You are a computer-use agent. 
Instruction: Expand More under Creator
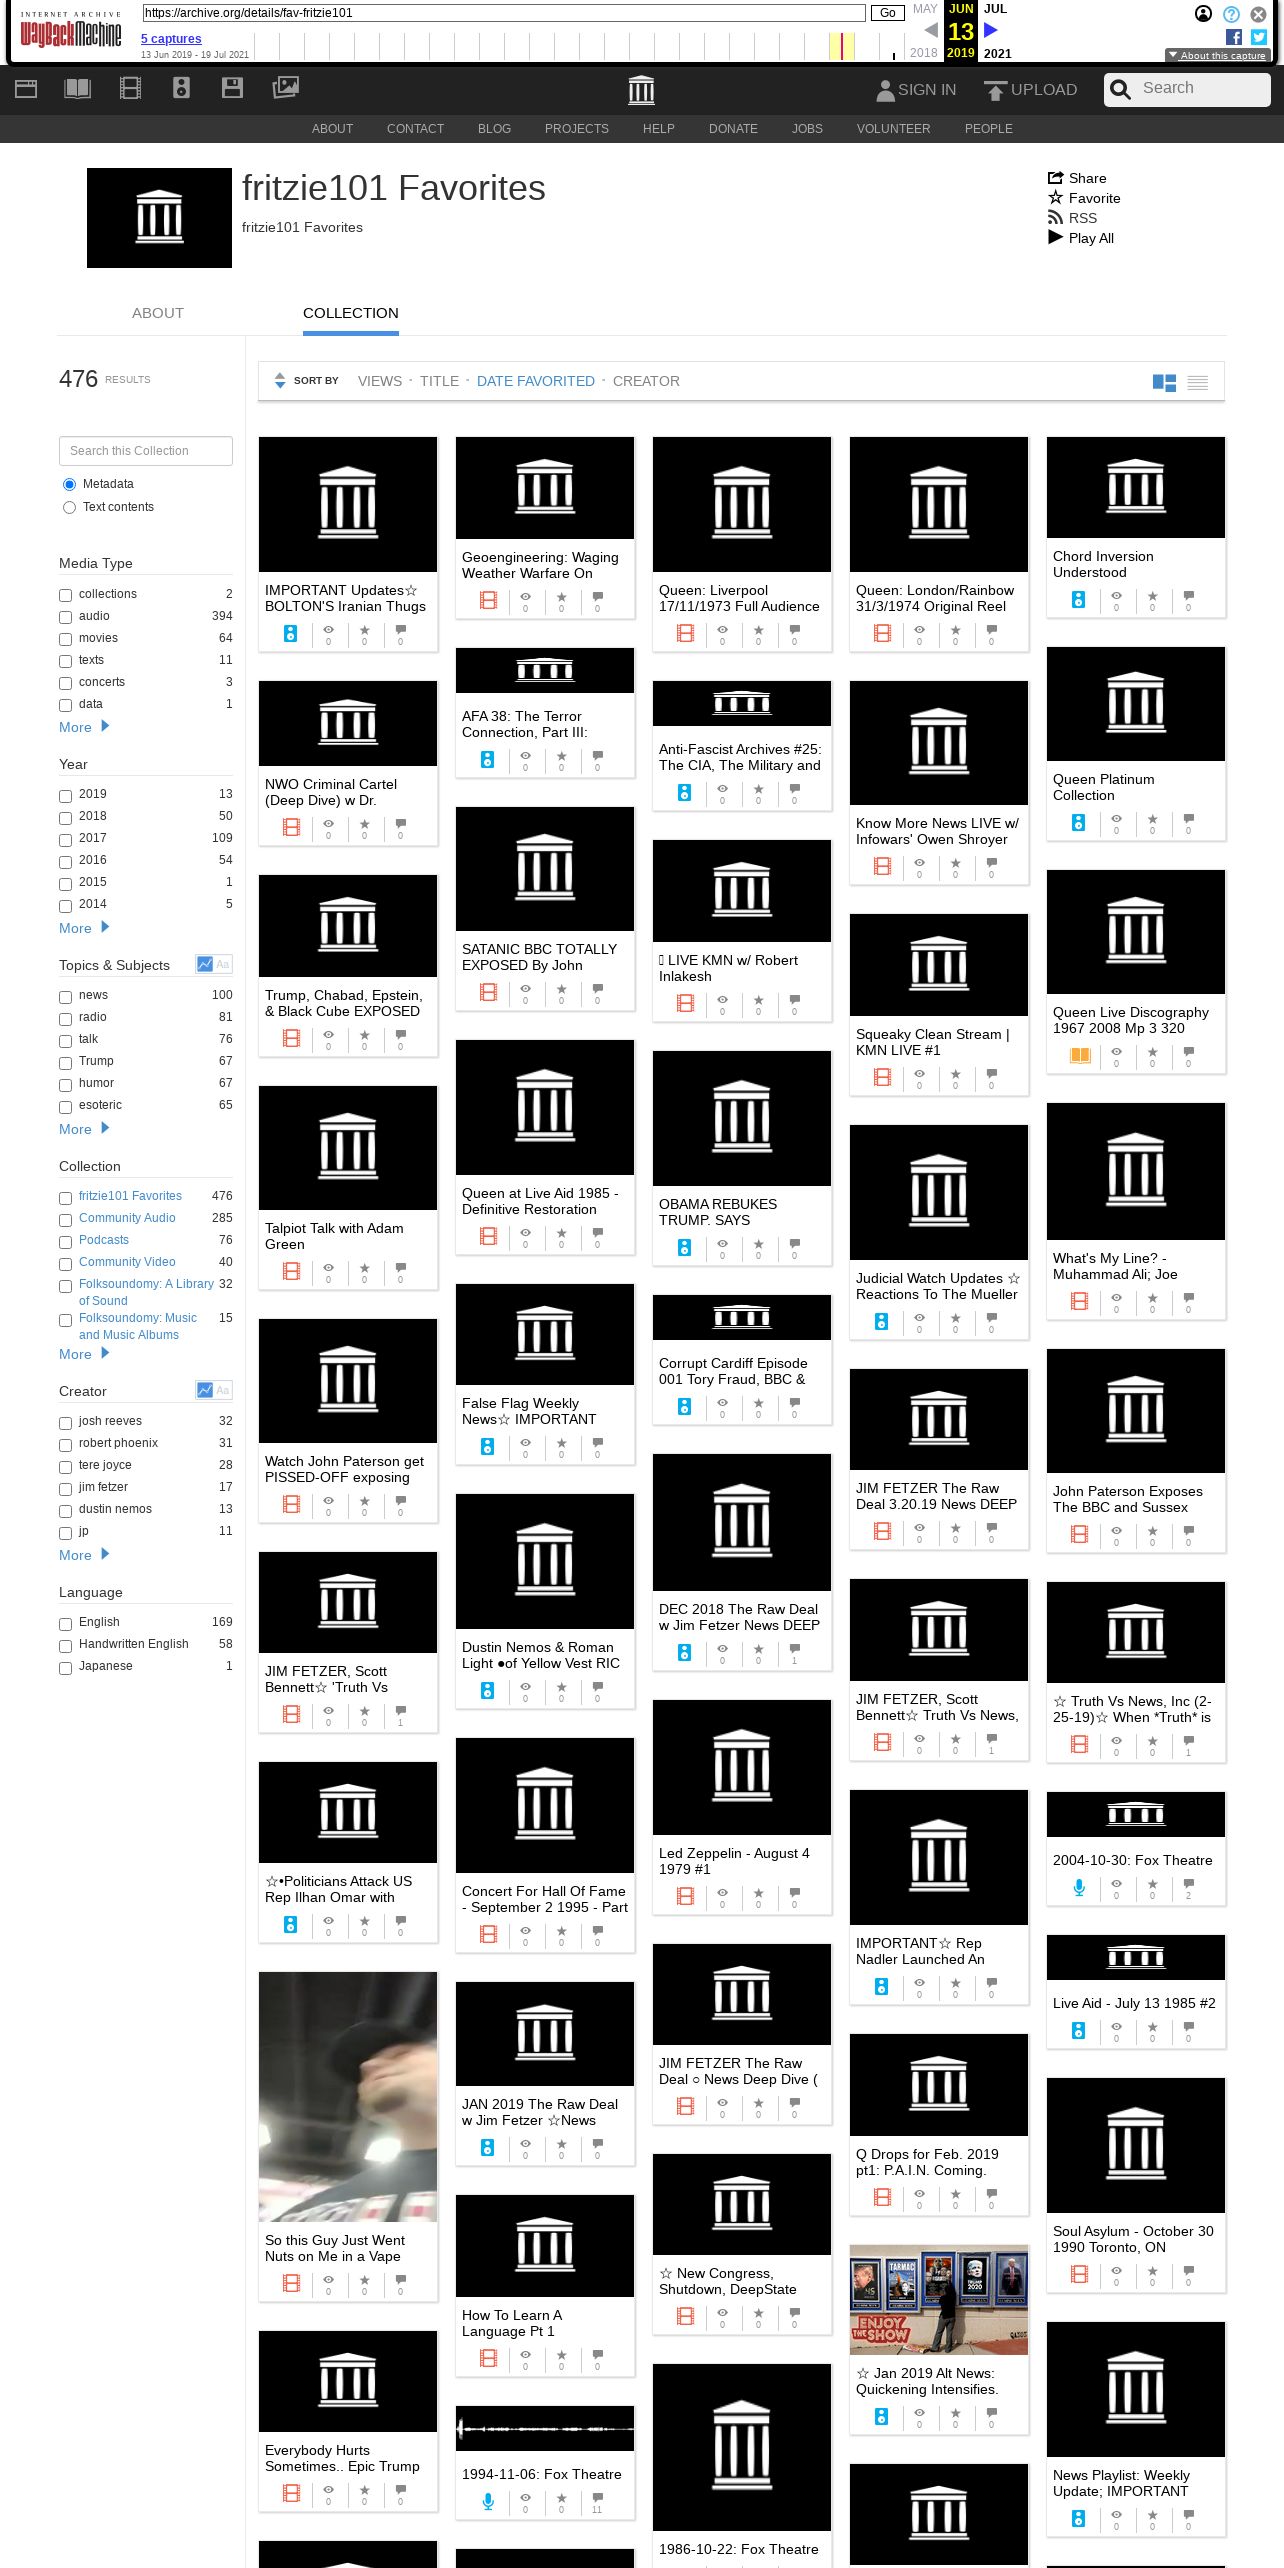point(84,1555)
